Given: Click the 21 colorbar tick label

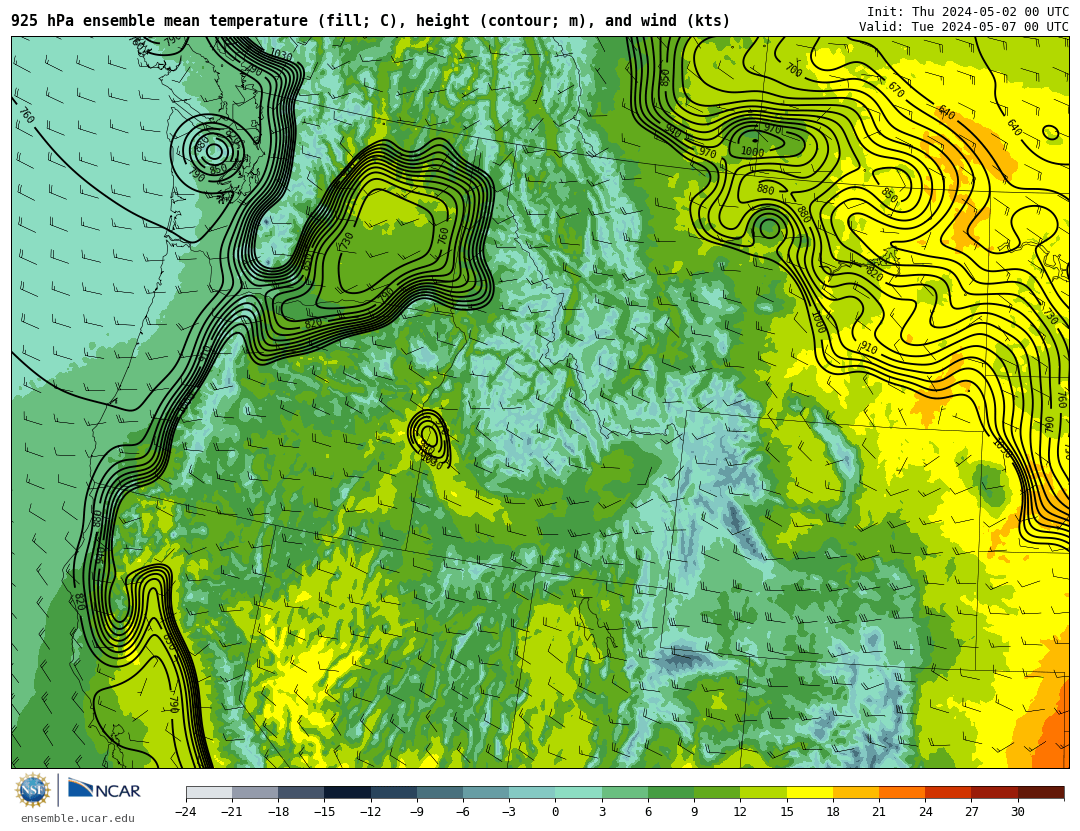Looking at the screenshot, I should click(879, 812).
